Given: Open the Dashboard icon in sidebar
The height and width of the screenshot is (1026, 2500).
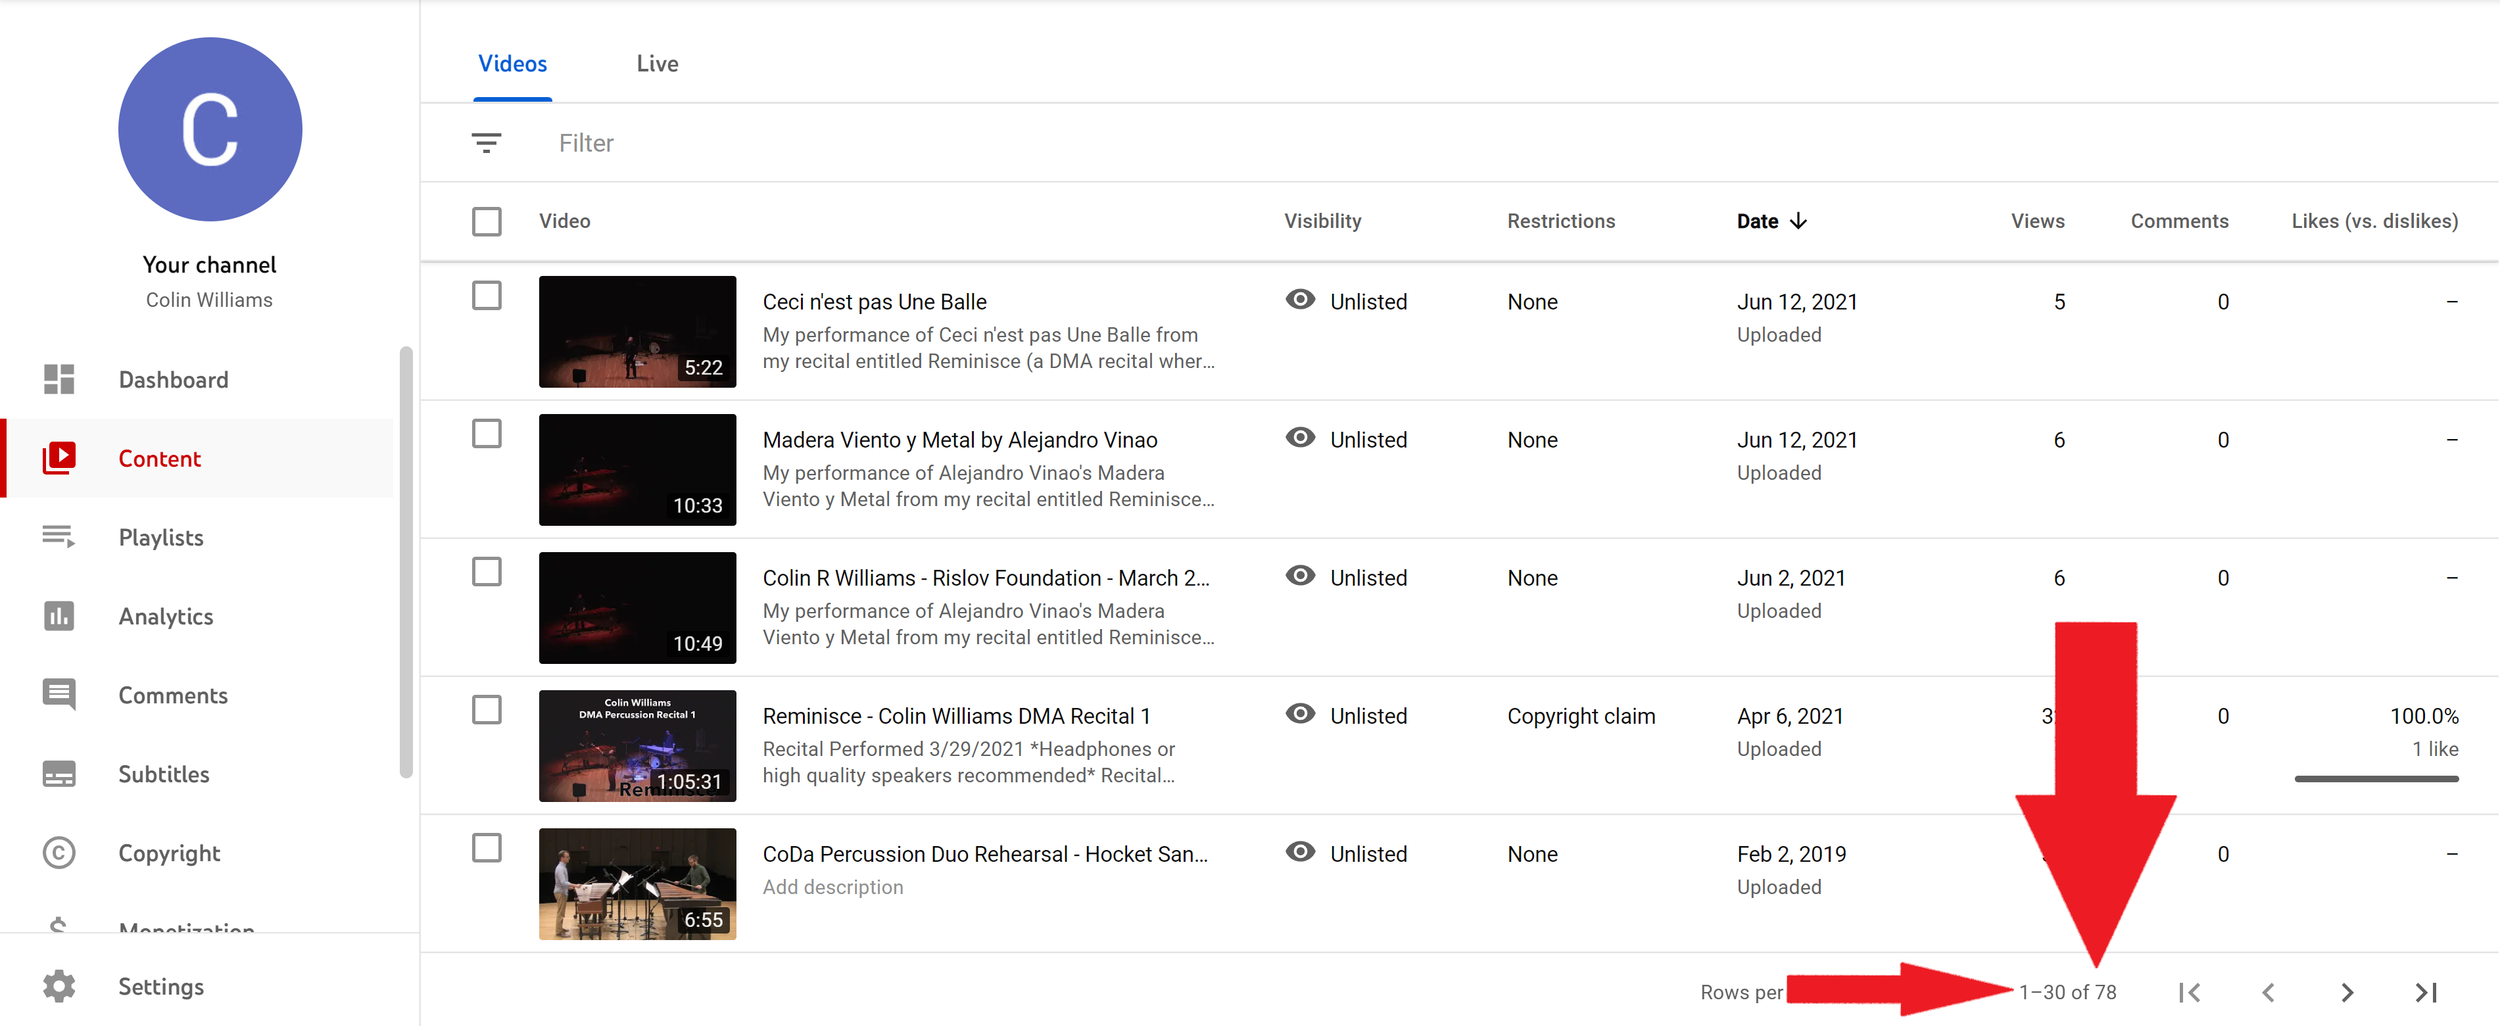Looking at the screenshot, I should click(59, 380).
